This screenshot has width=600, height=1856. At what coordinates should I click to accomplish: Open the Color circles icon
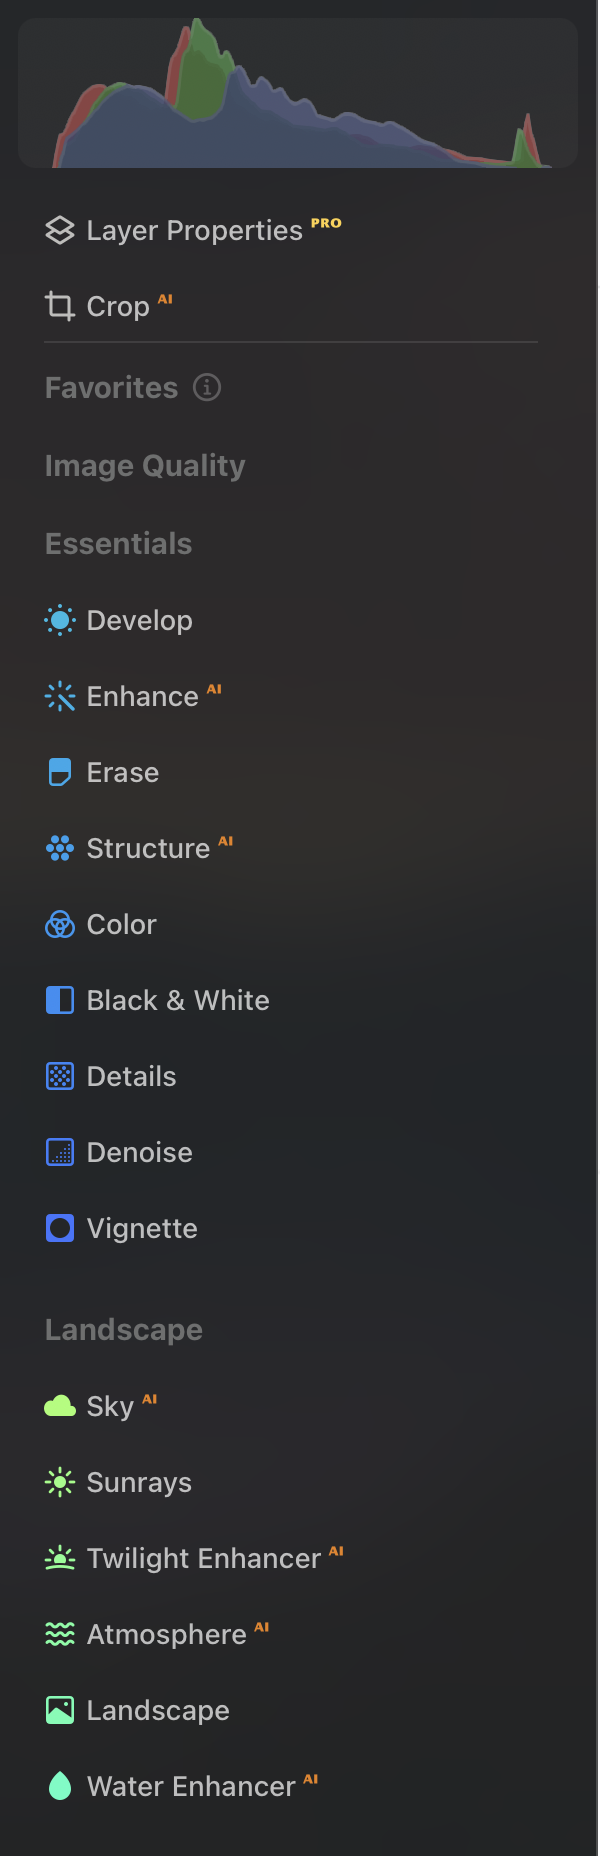point(60,924)
